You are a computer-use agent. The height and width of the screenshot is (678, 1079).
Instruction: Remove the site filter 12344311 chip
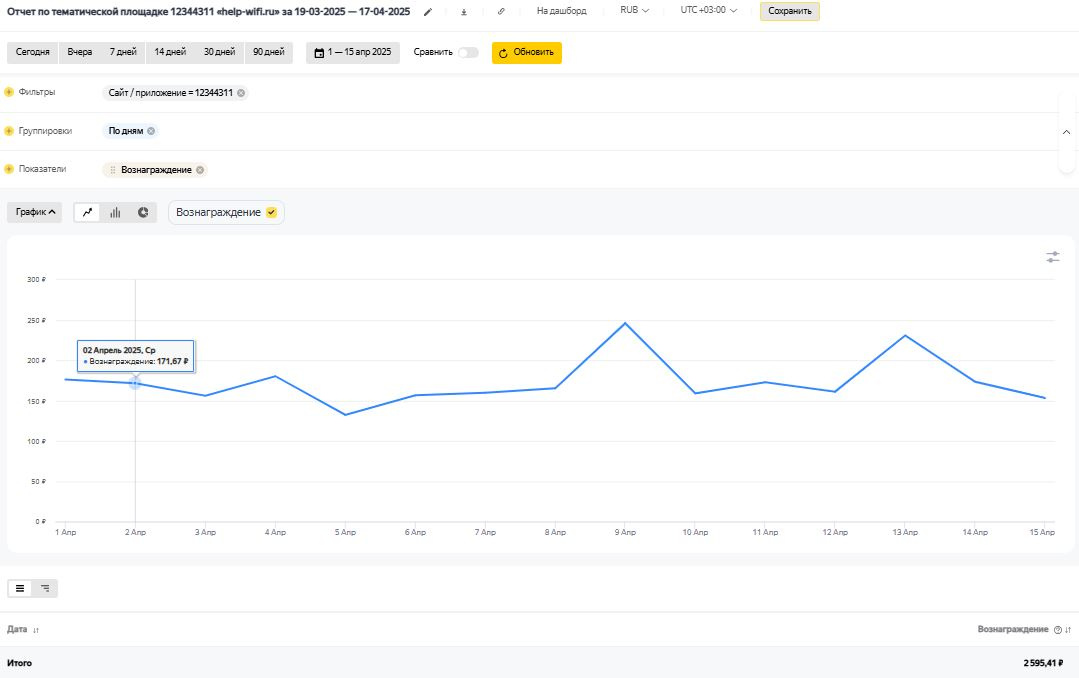(241, 93)
